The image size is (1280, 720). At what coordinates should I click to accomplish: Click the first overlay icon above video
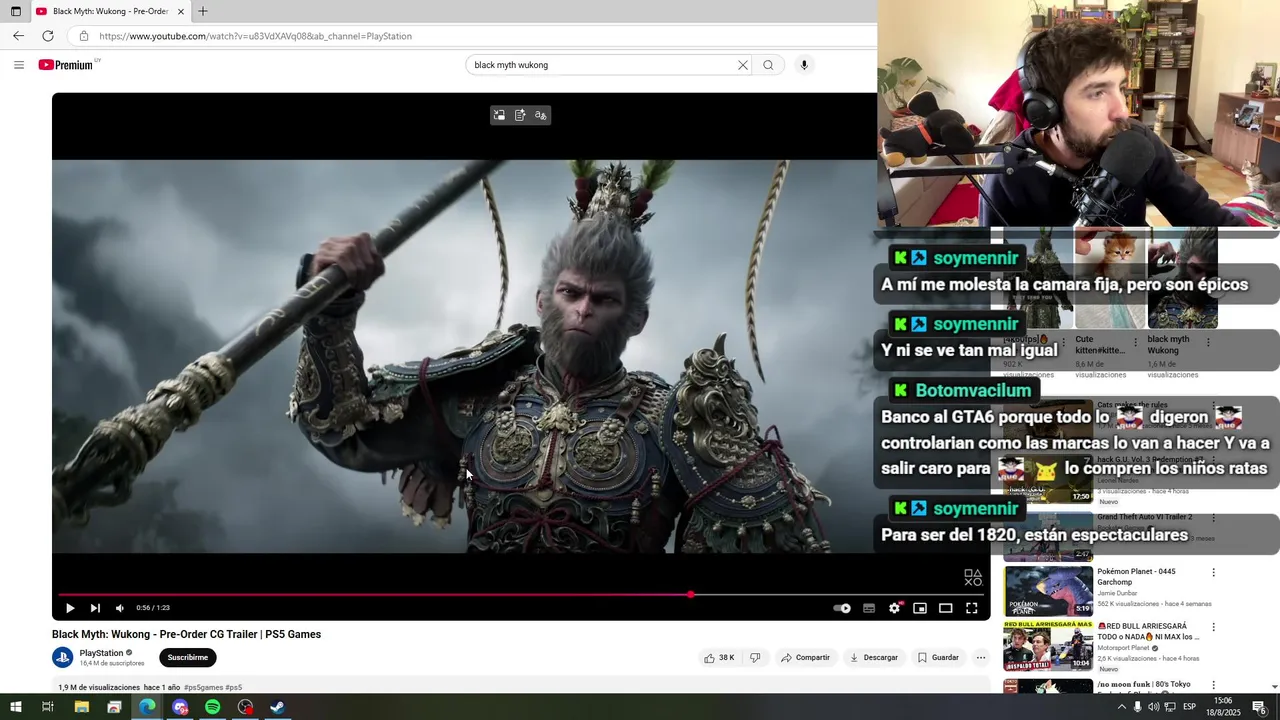(499, 115)
